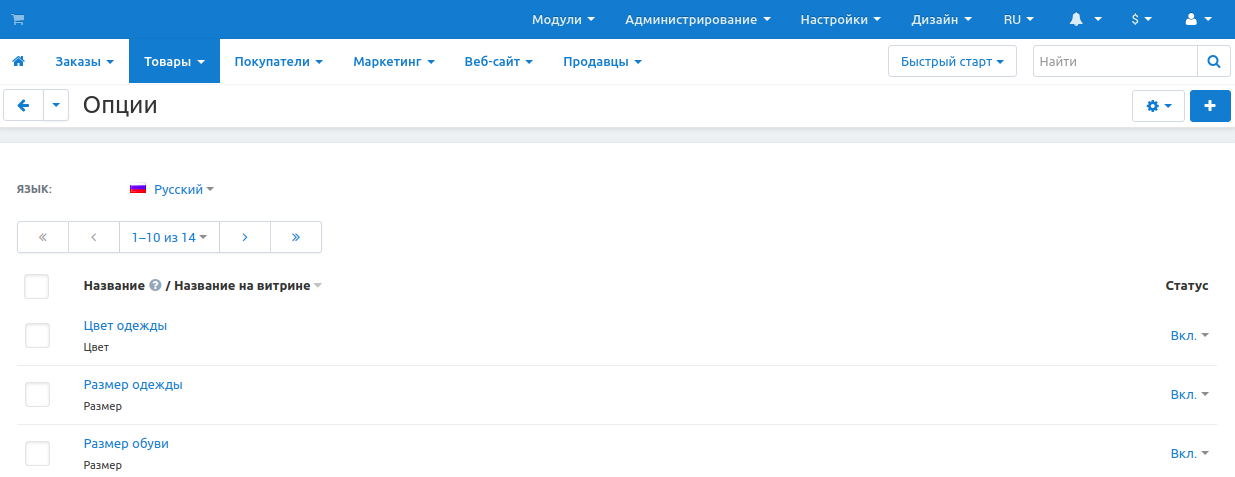Add a new option with plus button
1235x477 pixels.
coord(1210,106)
